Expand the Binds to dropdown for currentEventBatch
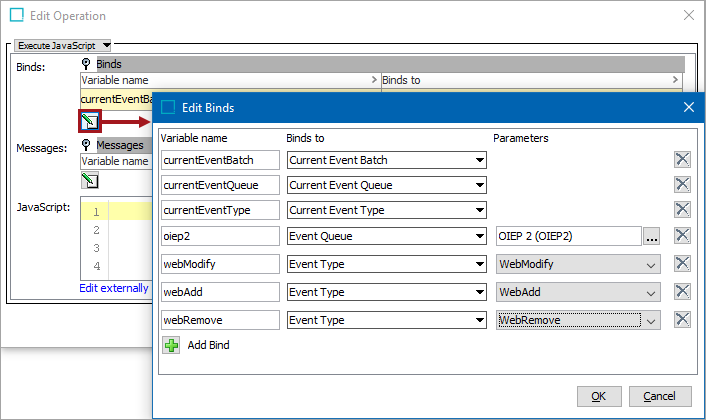The width and height of the screenshot is (706, 420). [480, 160]
